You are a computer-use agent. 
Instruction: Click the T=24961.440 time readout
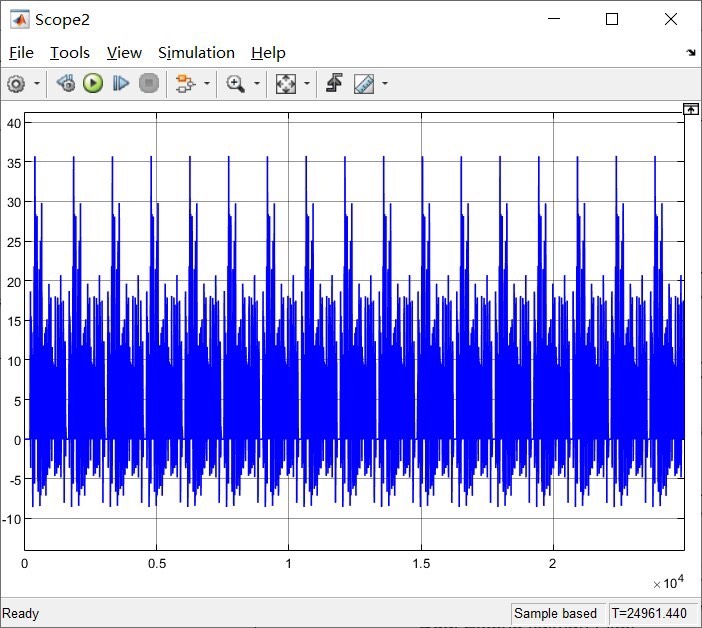point(649,613)
